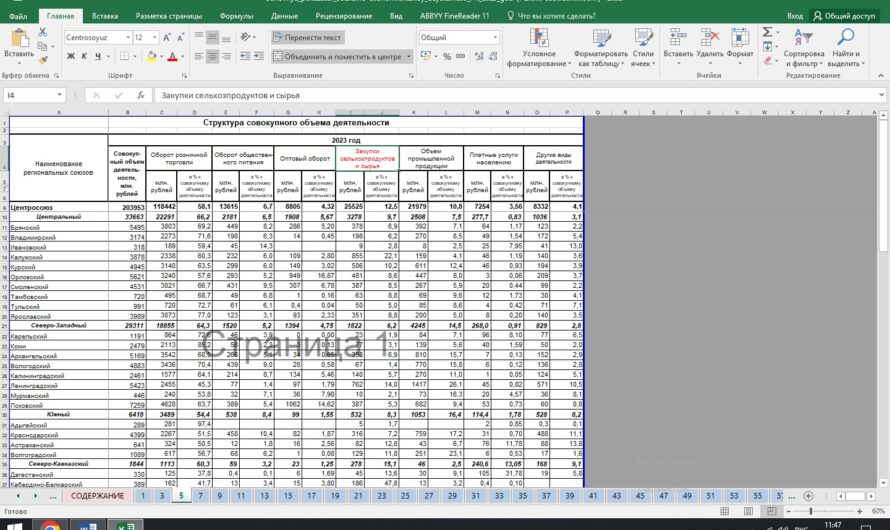Viewport: 890px width, 530px height.
Task: Toggle bold Ж formatting
Action: click(70, 56)
